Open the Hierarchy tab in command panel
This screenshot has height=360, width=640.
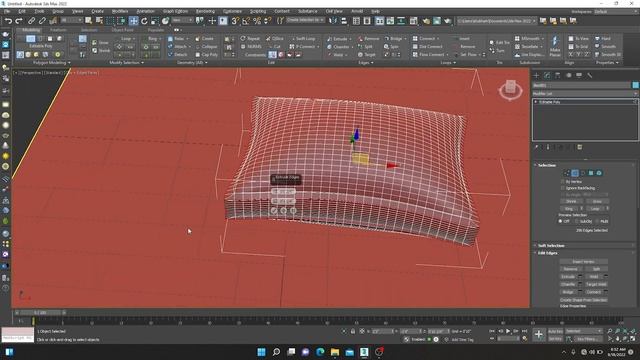pyautogui.click(x=558, y=76)
